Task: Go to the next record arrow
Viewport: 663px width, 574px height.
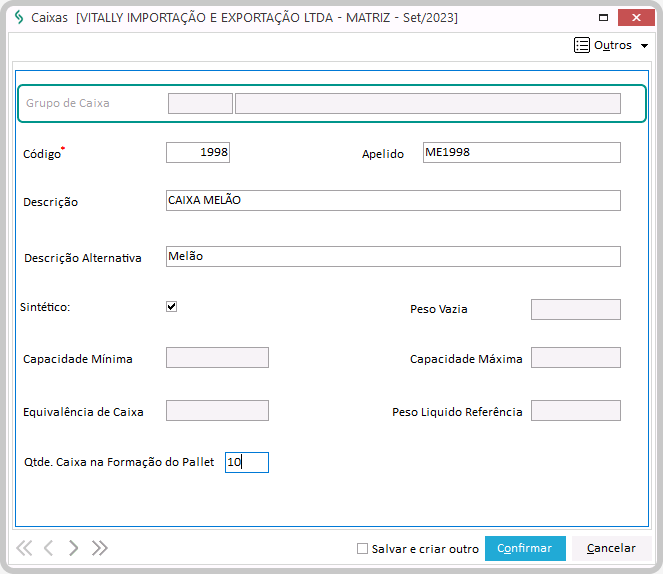Action: click(74, 548)
